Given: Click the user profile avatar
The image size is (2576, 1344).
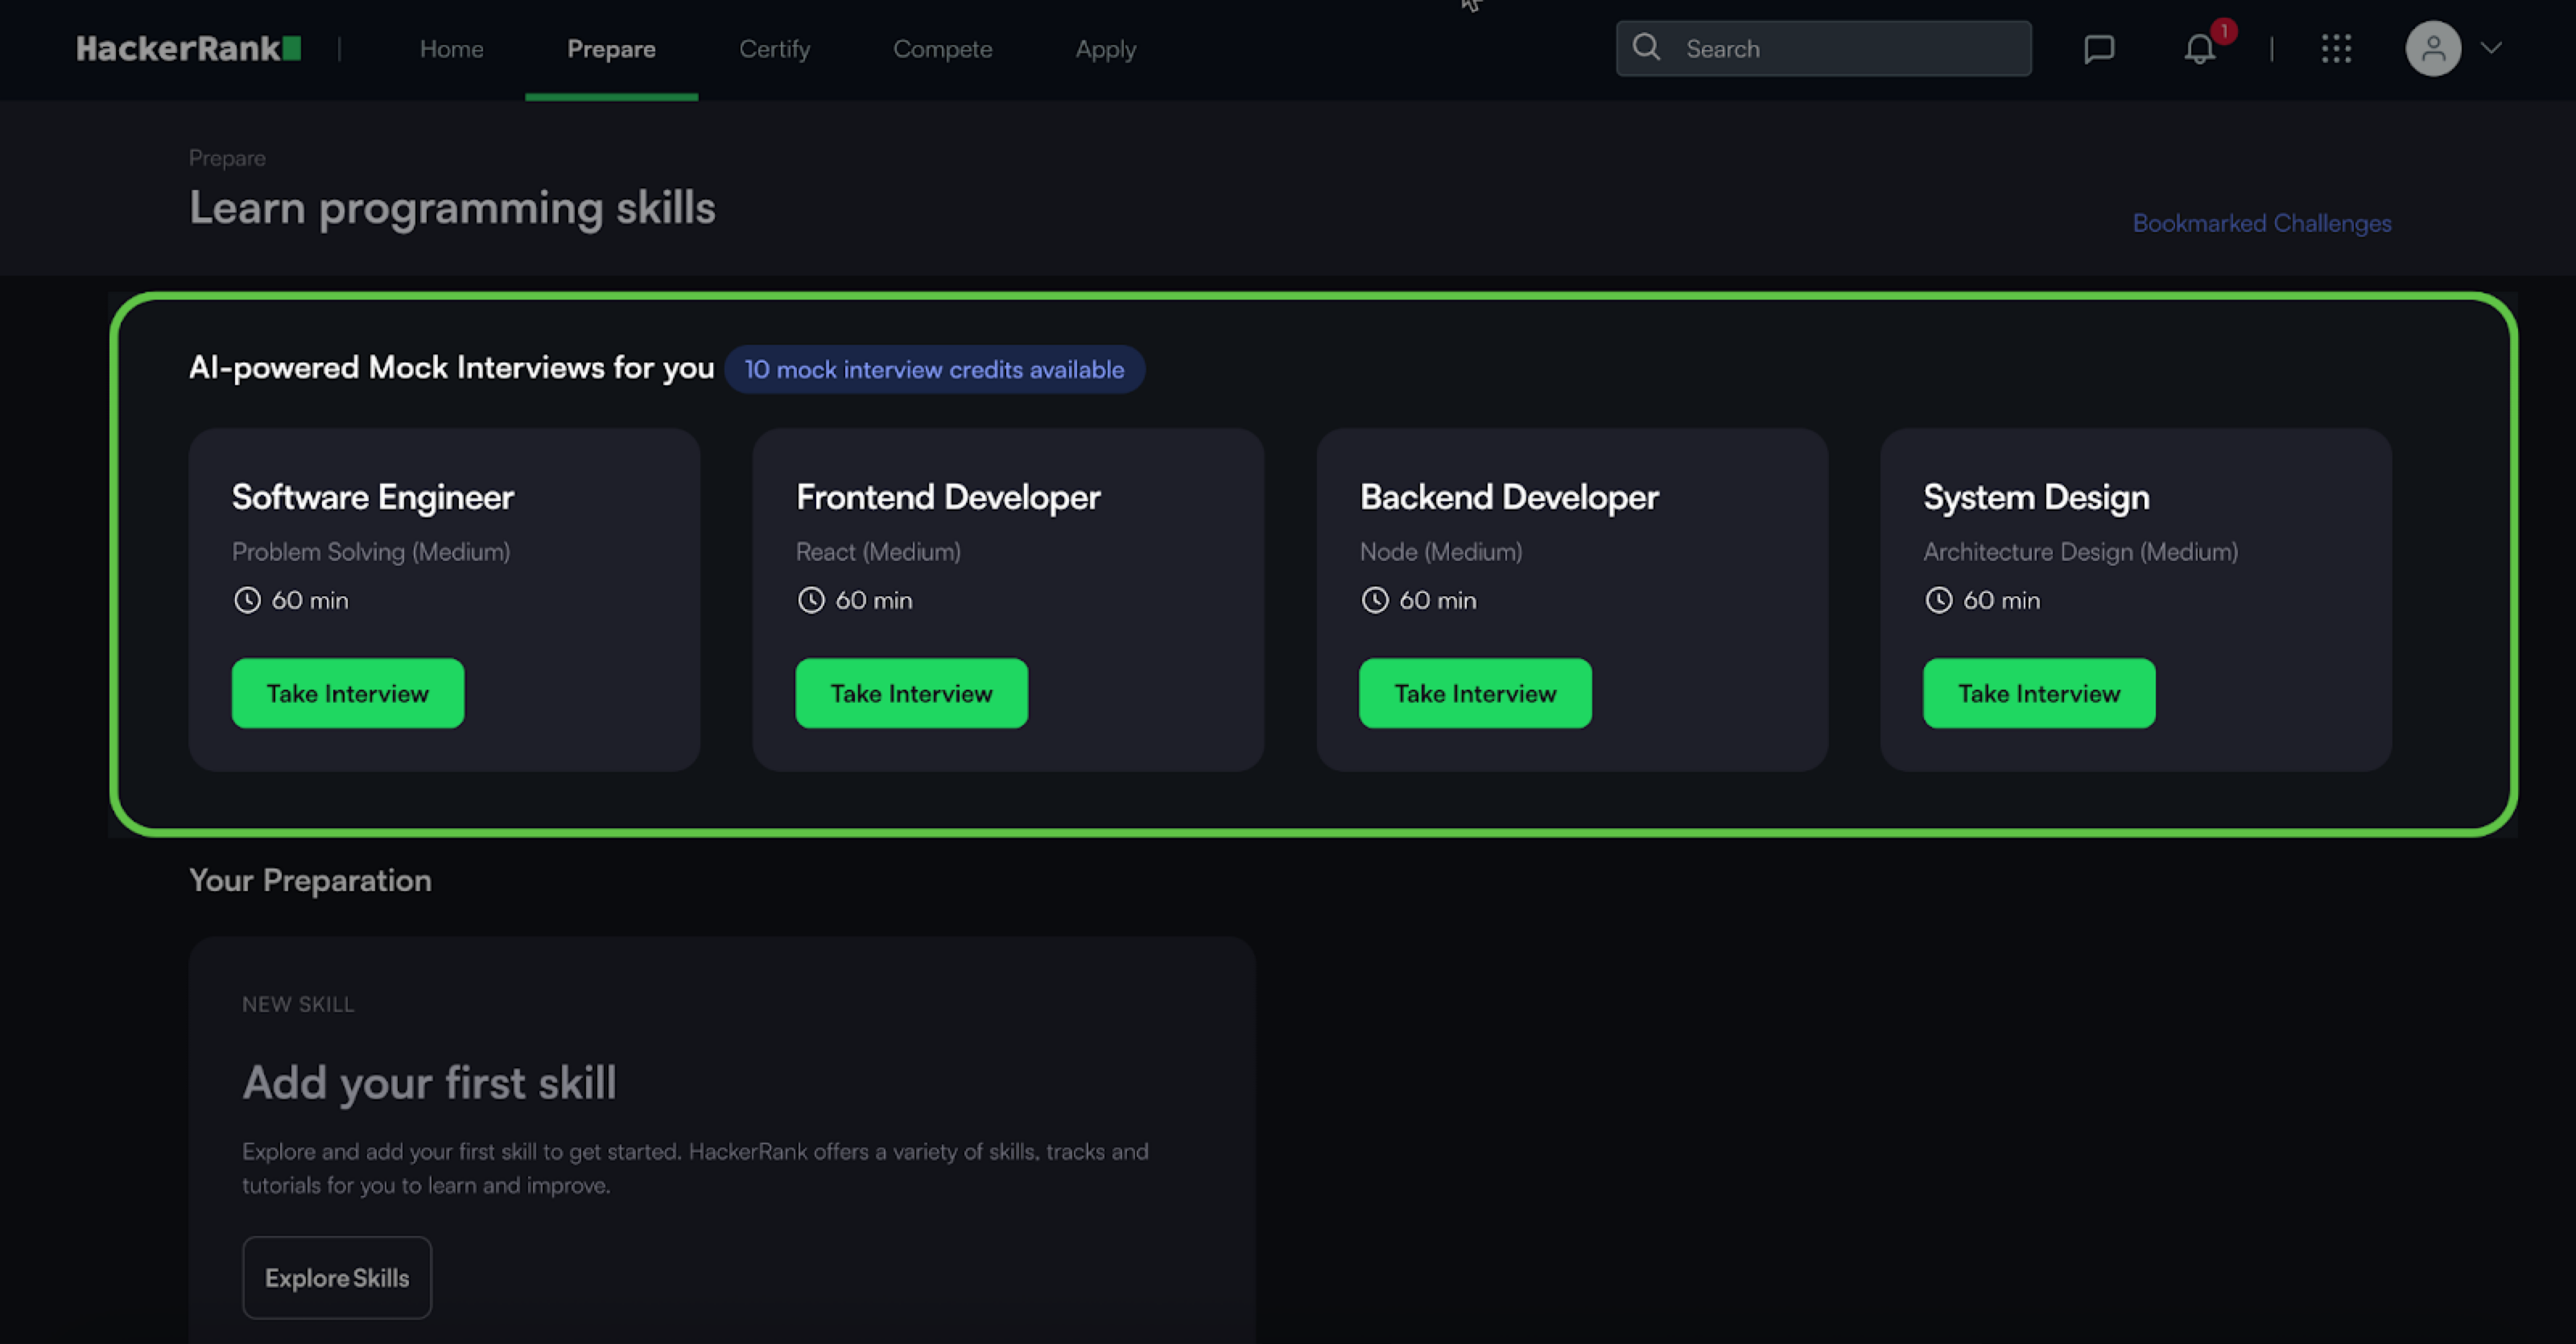Looking at the screenshot, I should pos(2433,48).
